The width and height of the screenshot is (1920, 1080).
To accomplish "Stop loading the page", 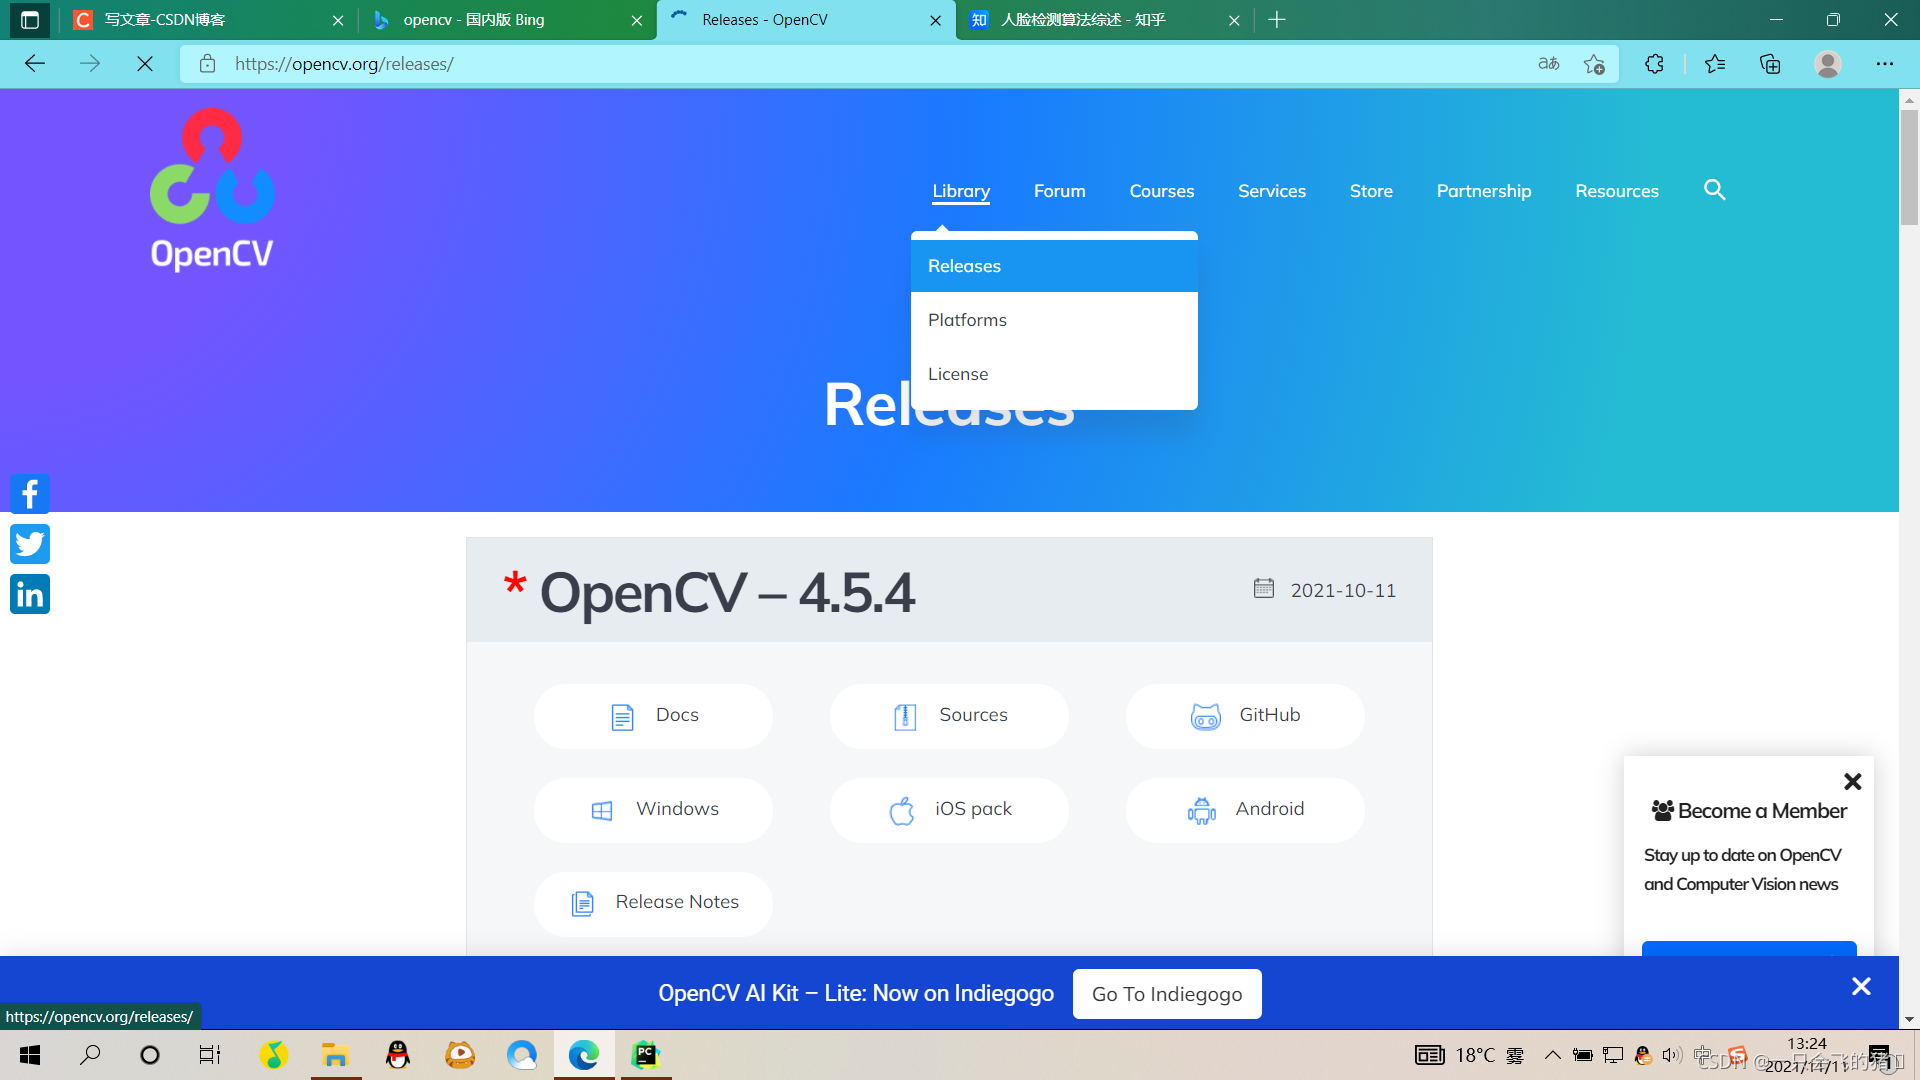I will click(x=145, y=64).
